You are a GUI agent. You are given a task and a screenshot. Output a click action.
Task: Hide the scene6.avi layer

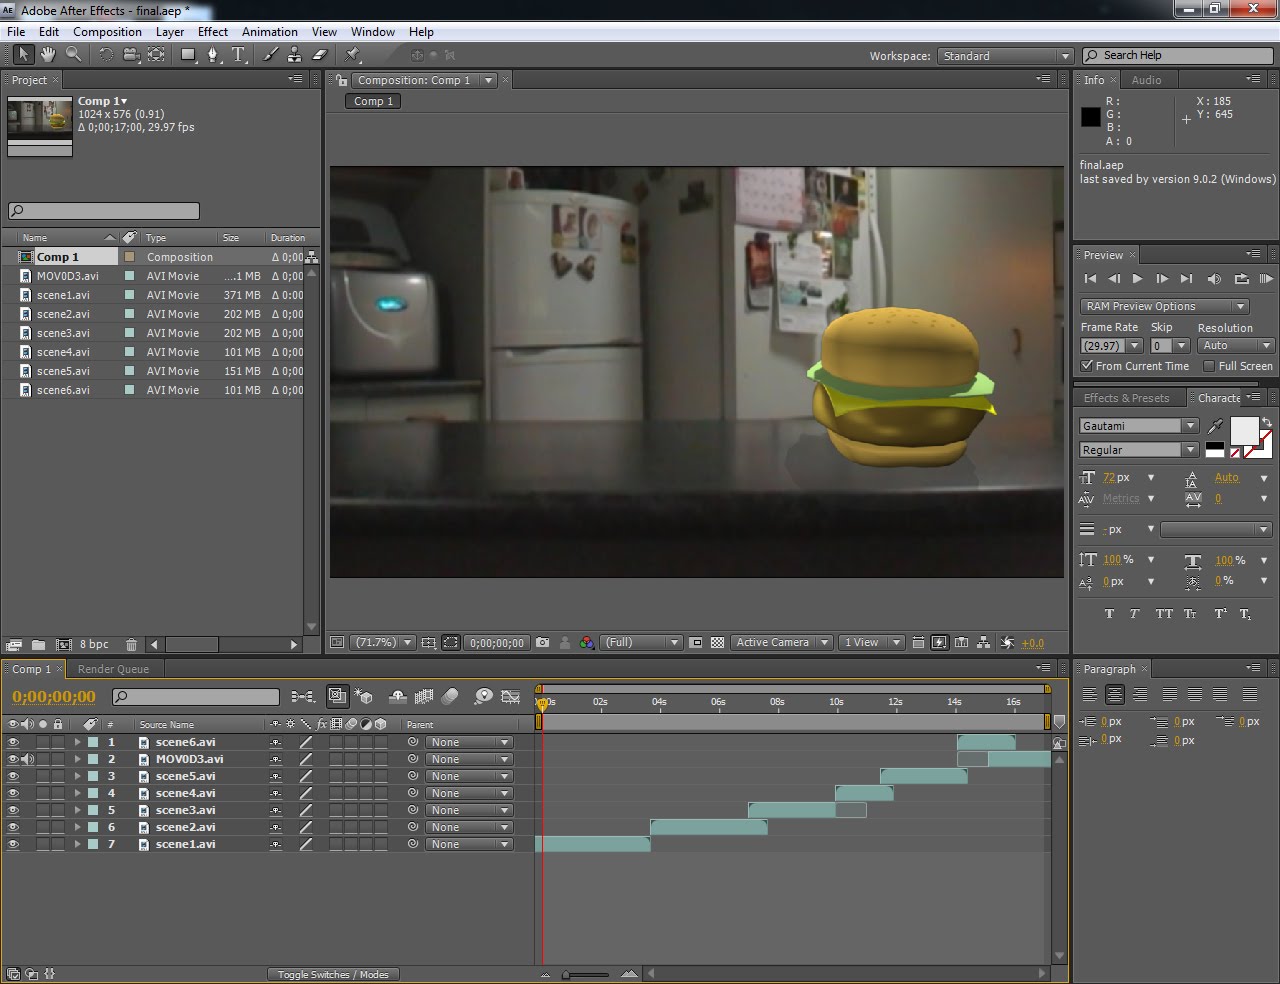click(x=13, y=742)
